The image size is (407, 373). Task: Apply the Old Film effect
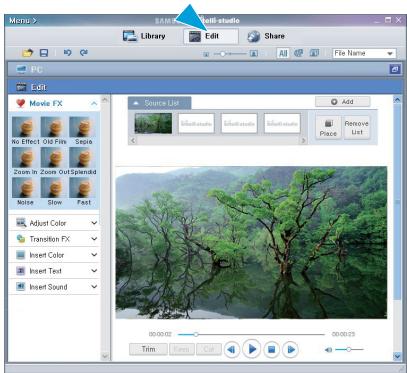click(54, 130)
